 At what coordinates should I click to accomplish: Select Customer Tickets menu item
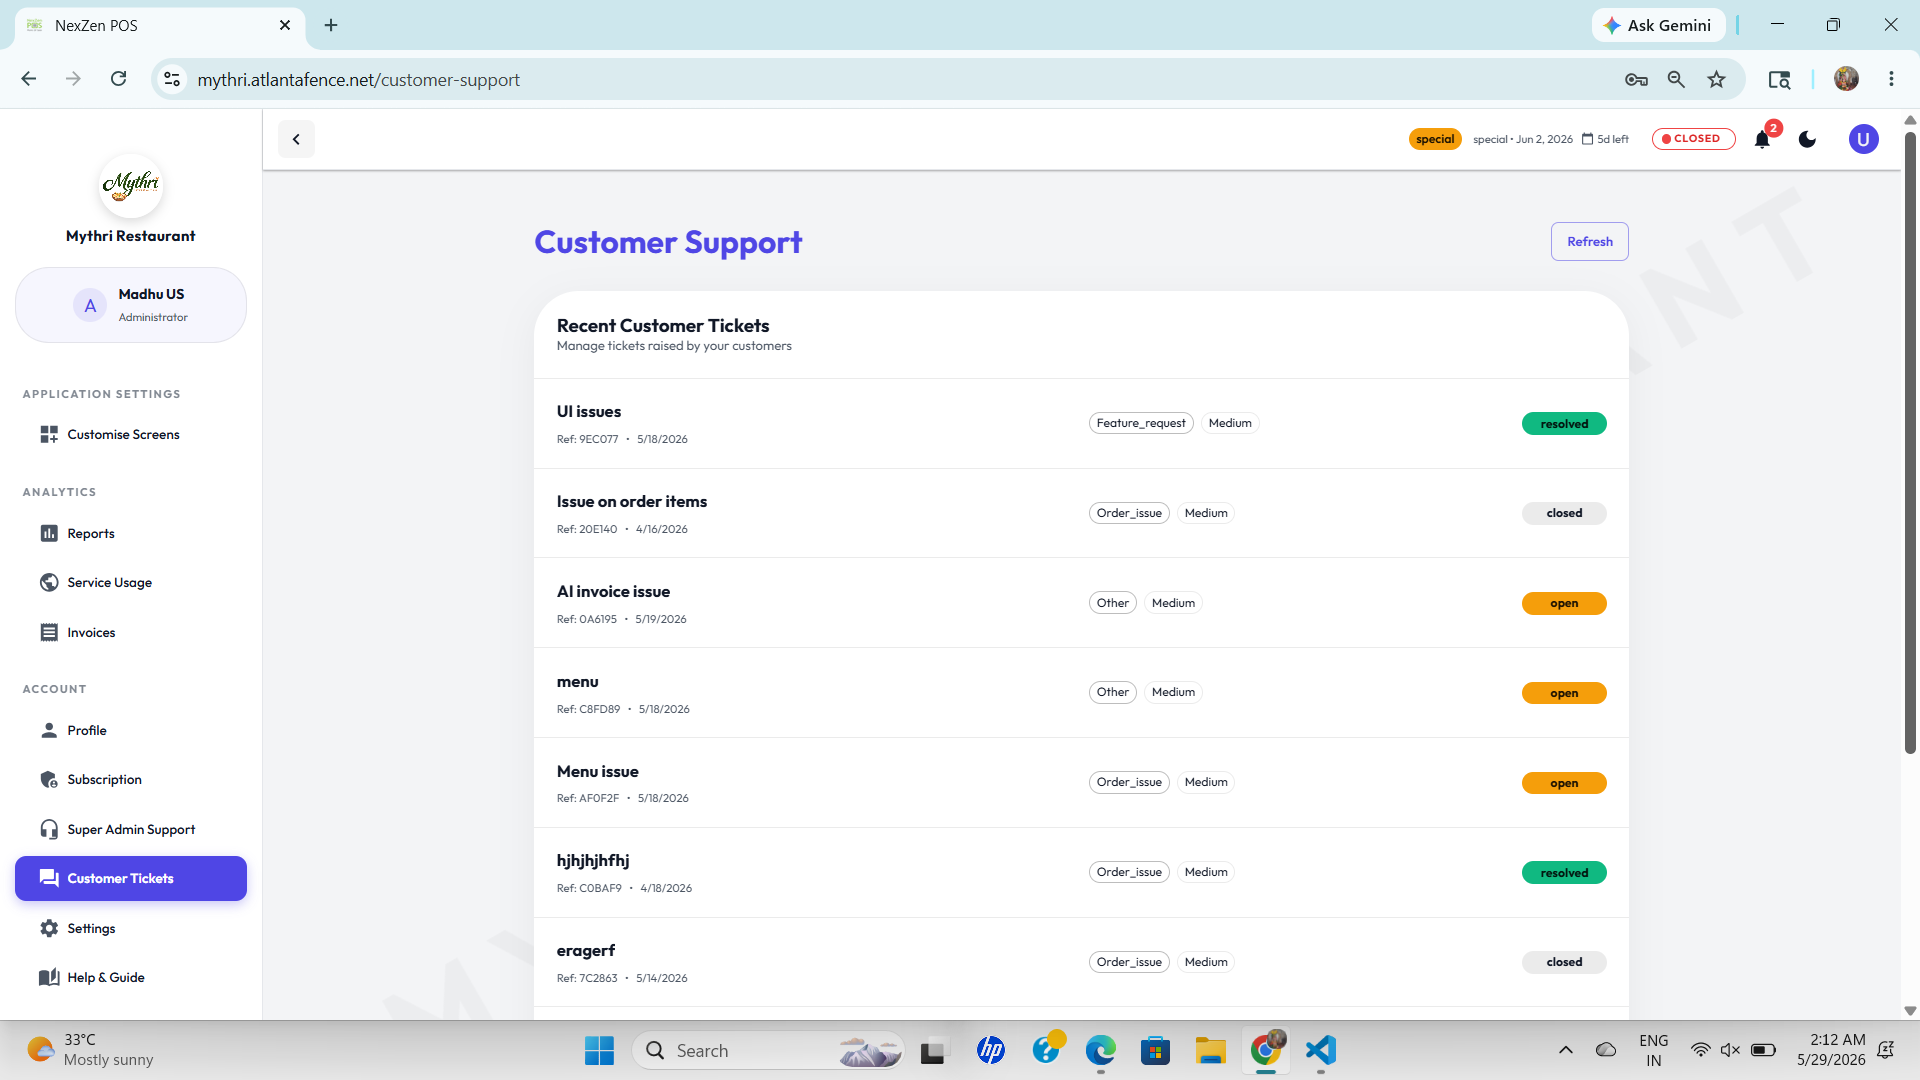[x=131, y=879]
